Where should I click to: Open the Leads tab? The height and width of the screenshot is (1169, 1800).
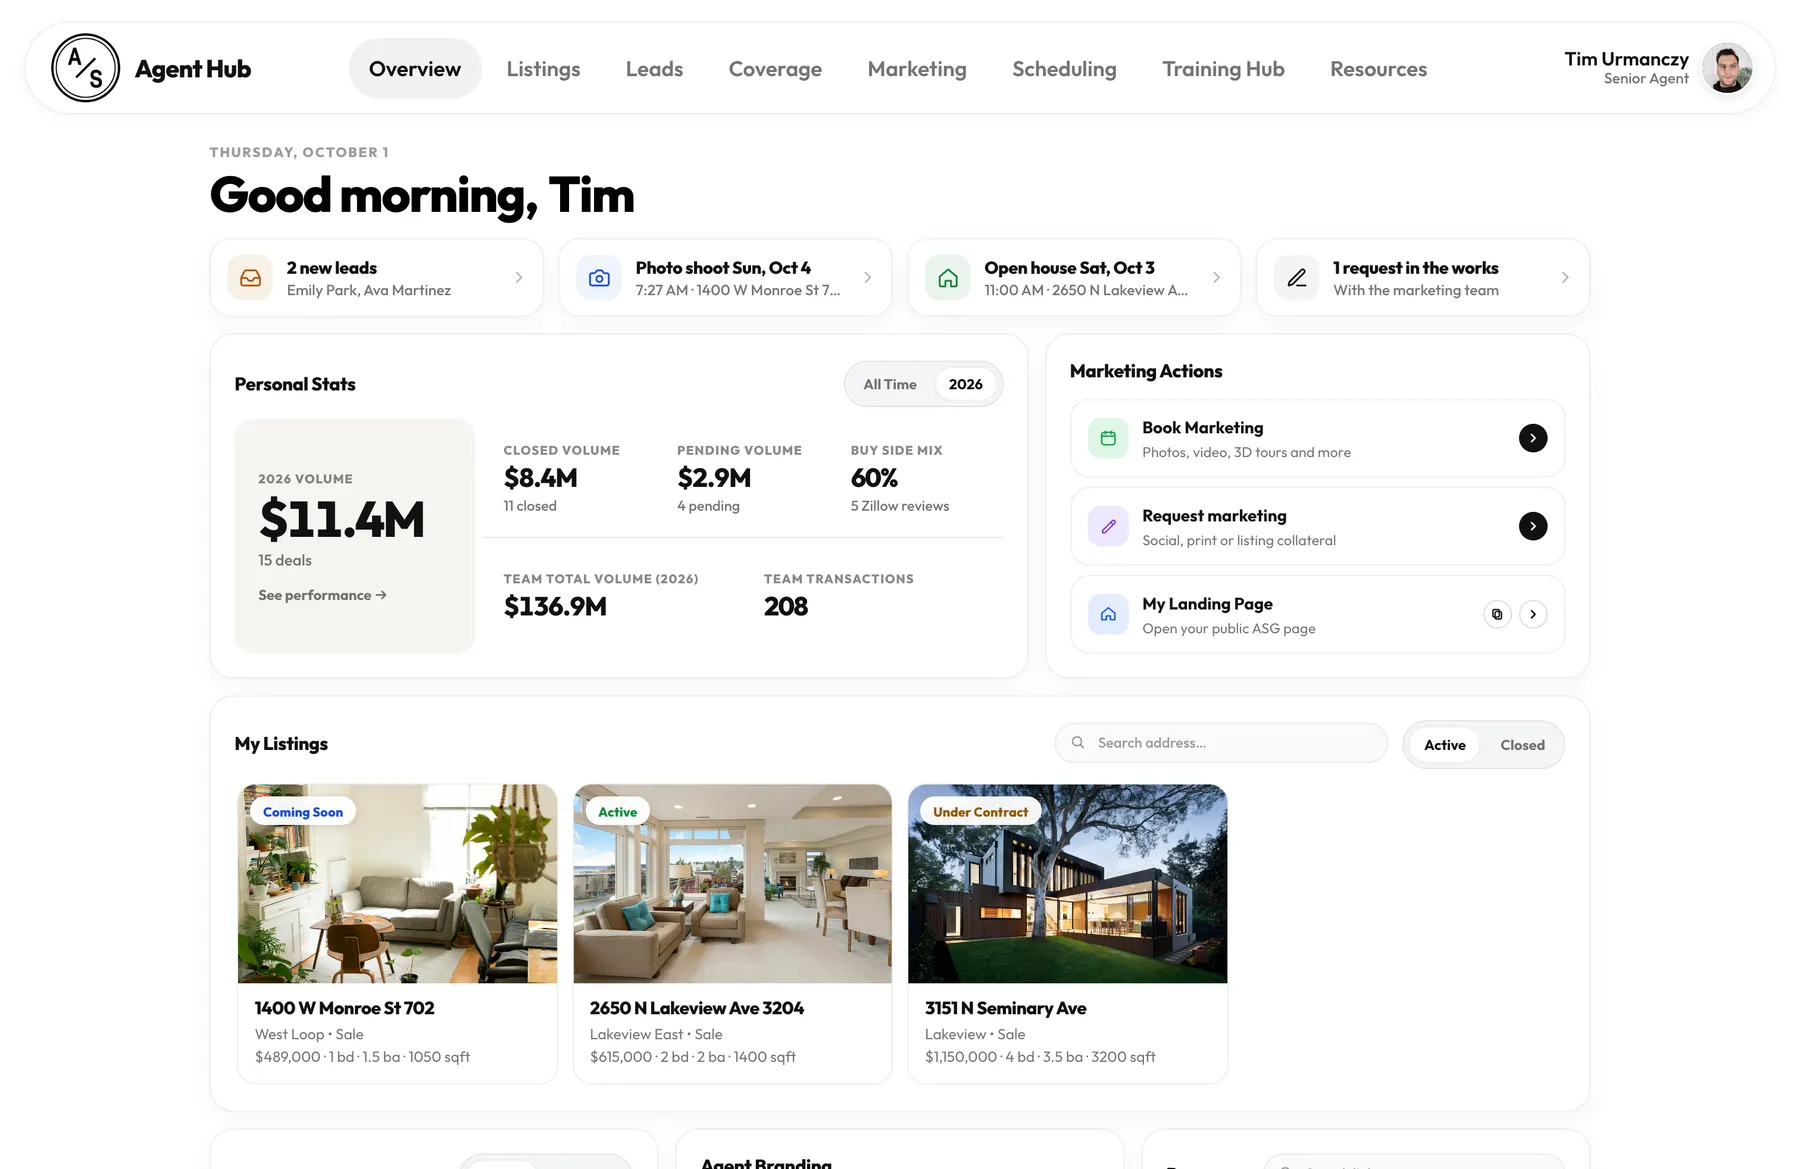(654, 69)
